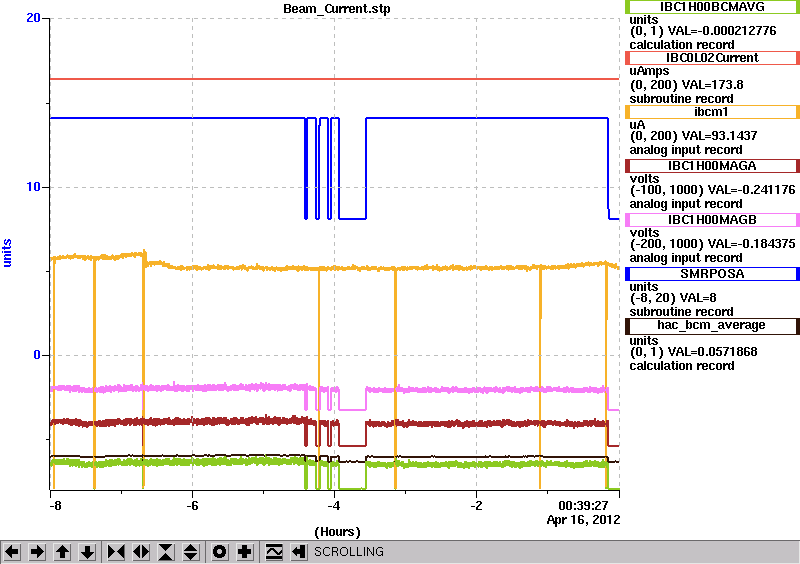This screenshot has height=564, width=800.
Task: Click the 20 tick label on the Y axis
Action: tap(33, 18)
